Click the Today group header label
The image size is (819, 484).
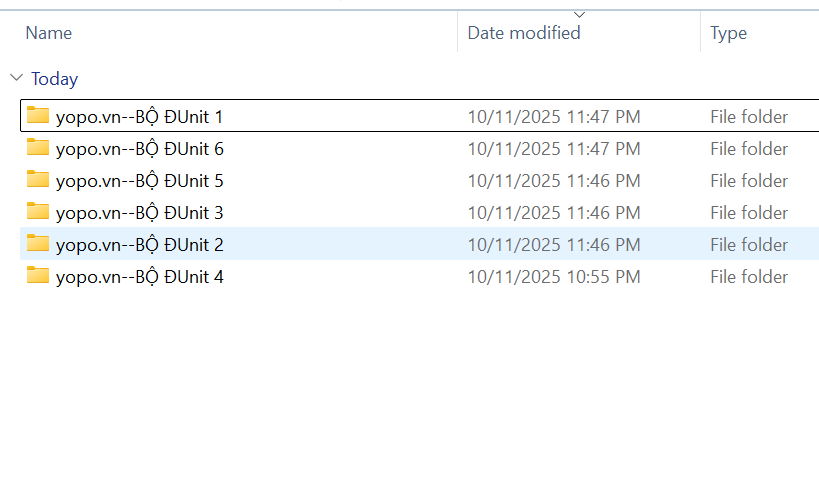(x=54, y=78)
